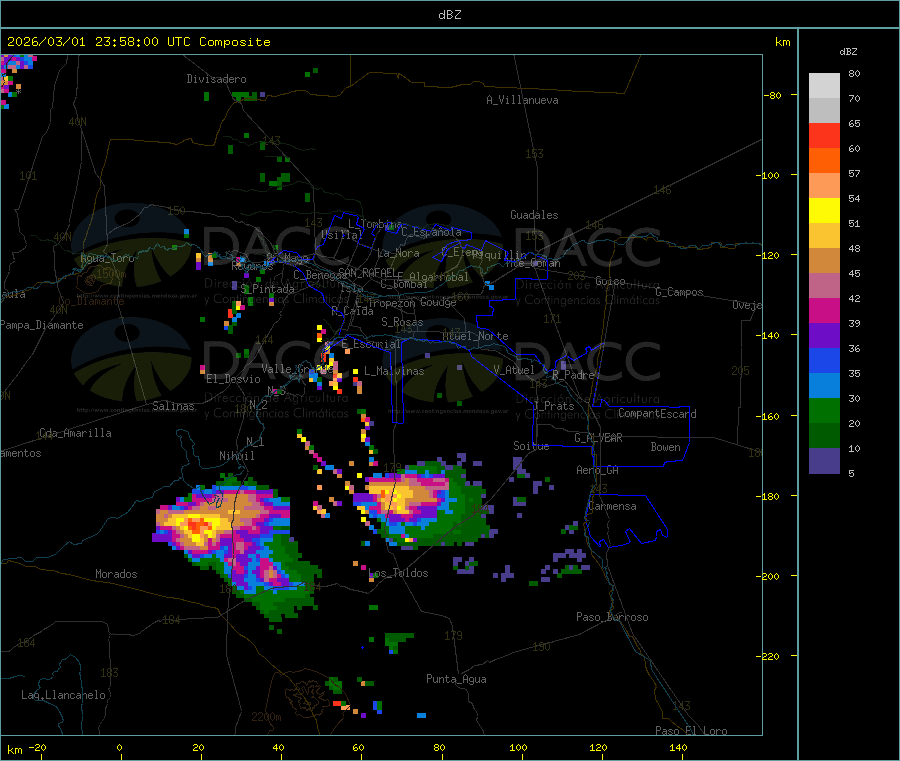The image size is (900, 761).
Task: Click the Agua_Toro map label
Action: click(x=107, y=258)
